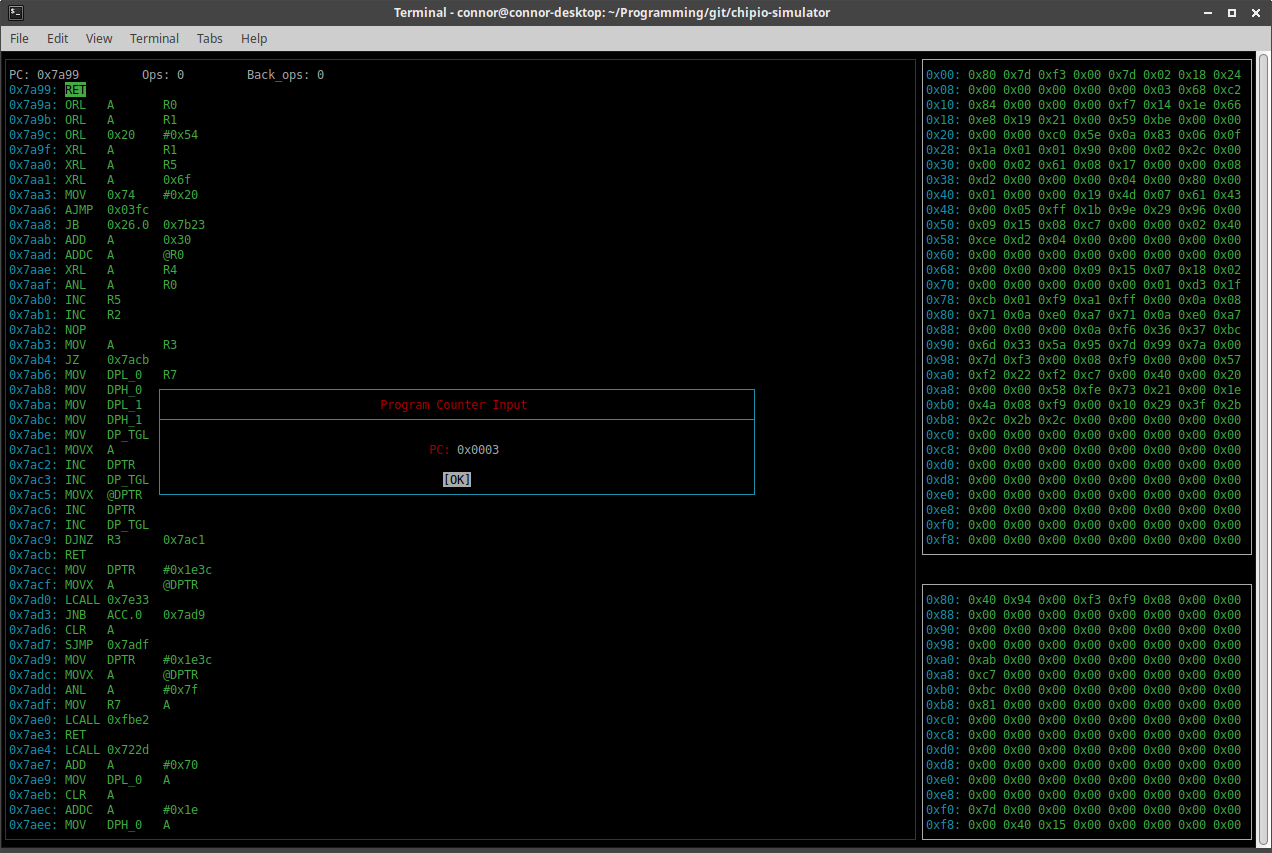1272x853 pixels.
Task: Click upper memory row 0x78 address label
Action: [943, 300]
